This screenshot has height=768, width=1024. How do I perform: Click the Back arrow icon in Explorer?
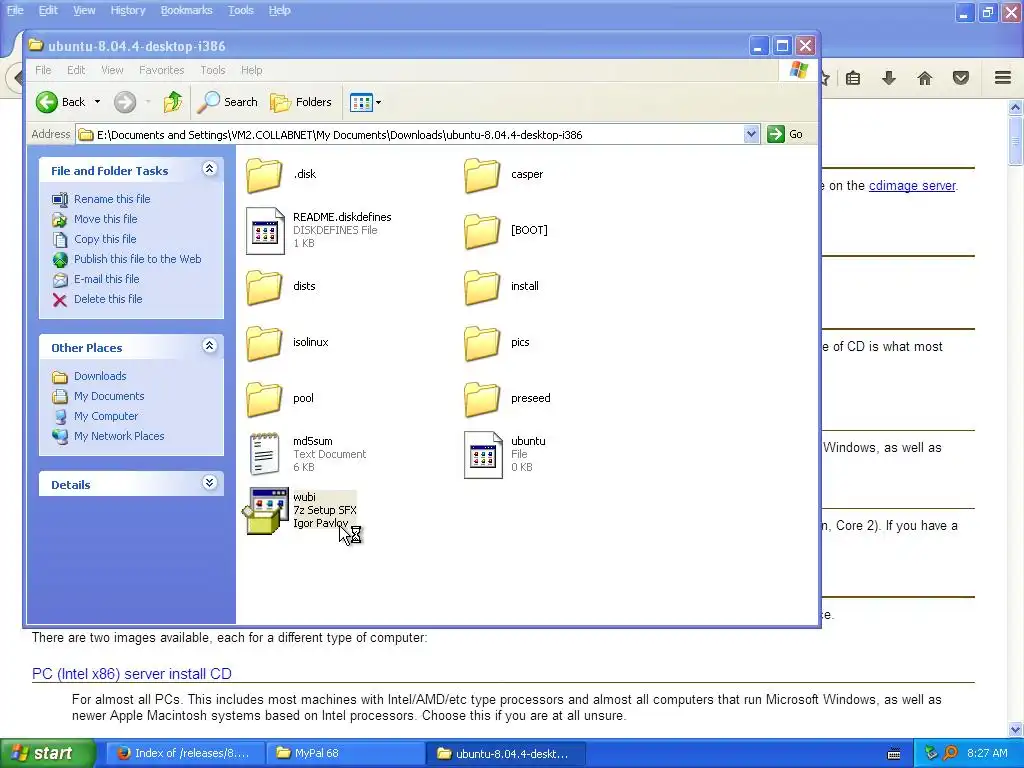pyautogui.click(x=47, y=102)
